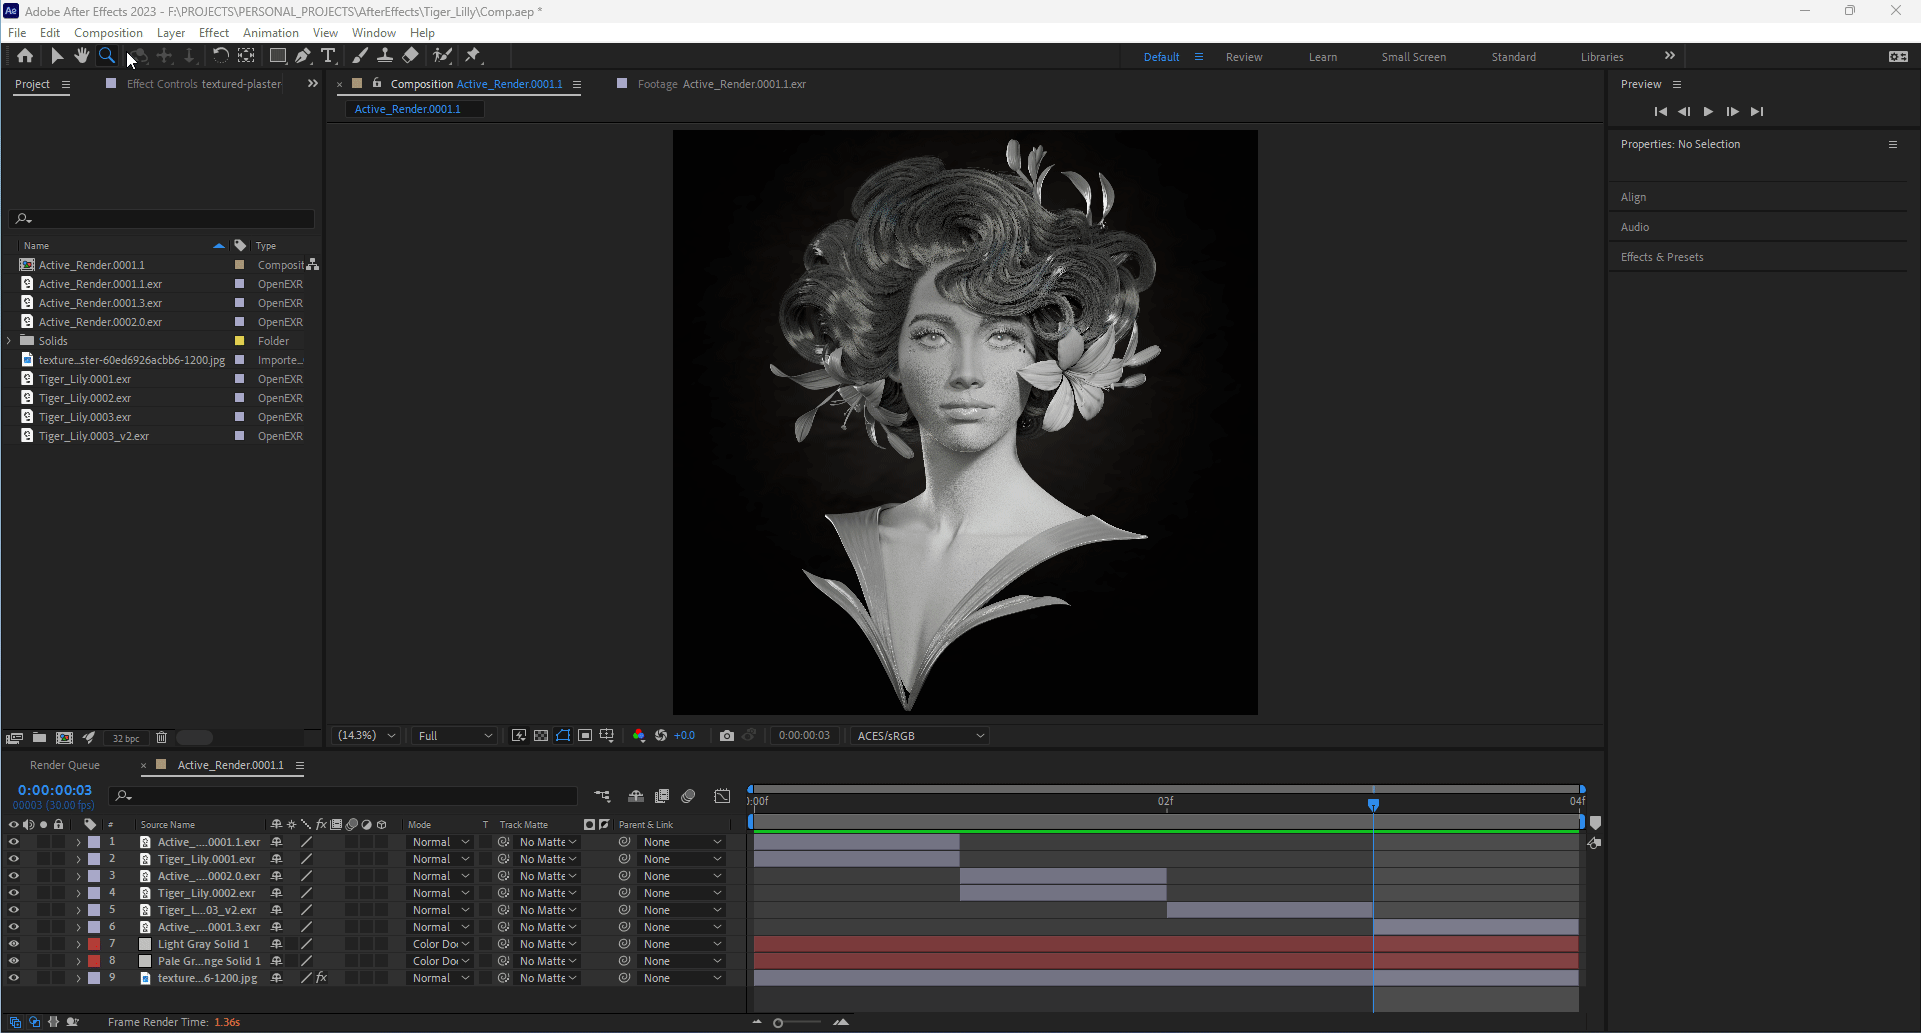Expand the Effects & Presets panel
The width and height of the screenshot is (1921, 1033).
(1661, 257)
